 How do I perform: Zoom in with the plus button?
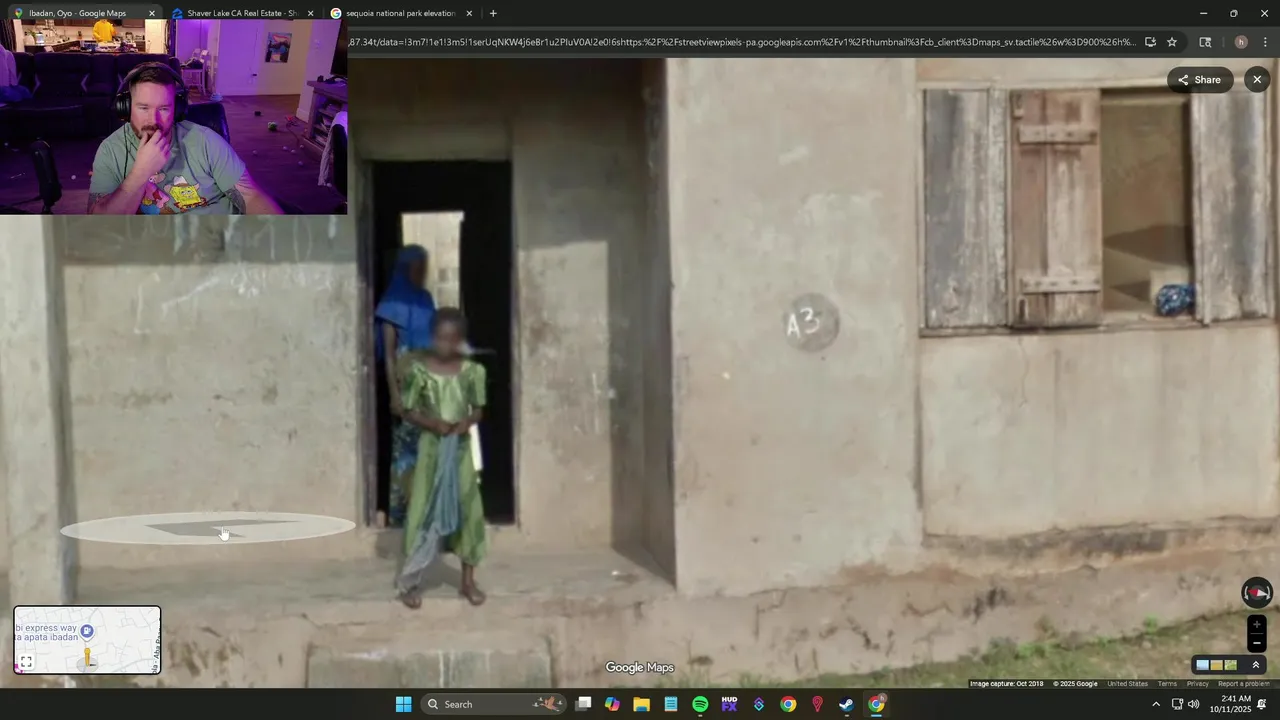click(1257, 625)
